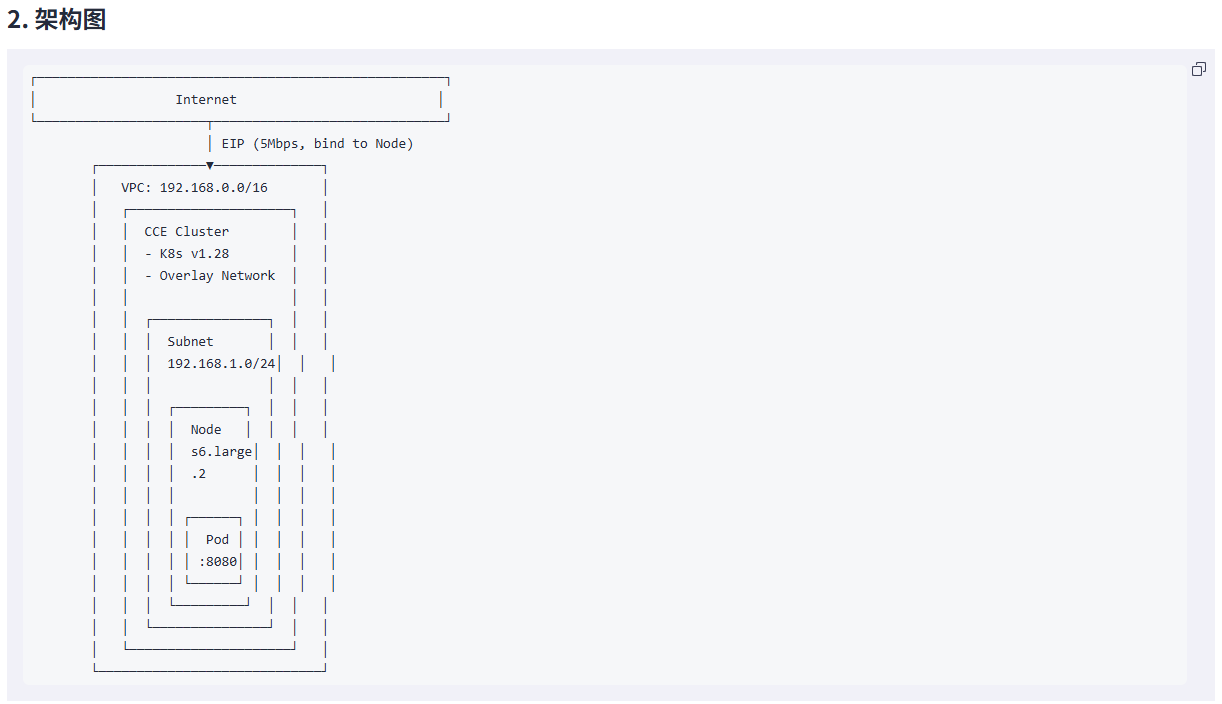This screenshot has width=1222, height=704.
Task: Click the "- Overlay Network" line
Action: (x=210, y=275)
